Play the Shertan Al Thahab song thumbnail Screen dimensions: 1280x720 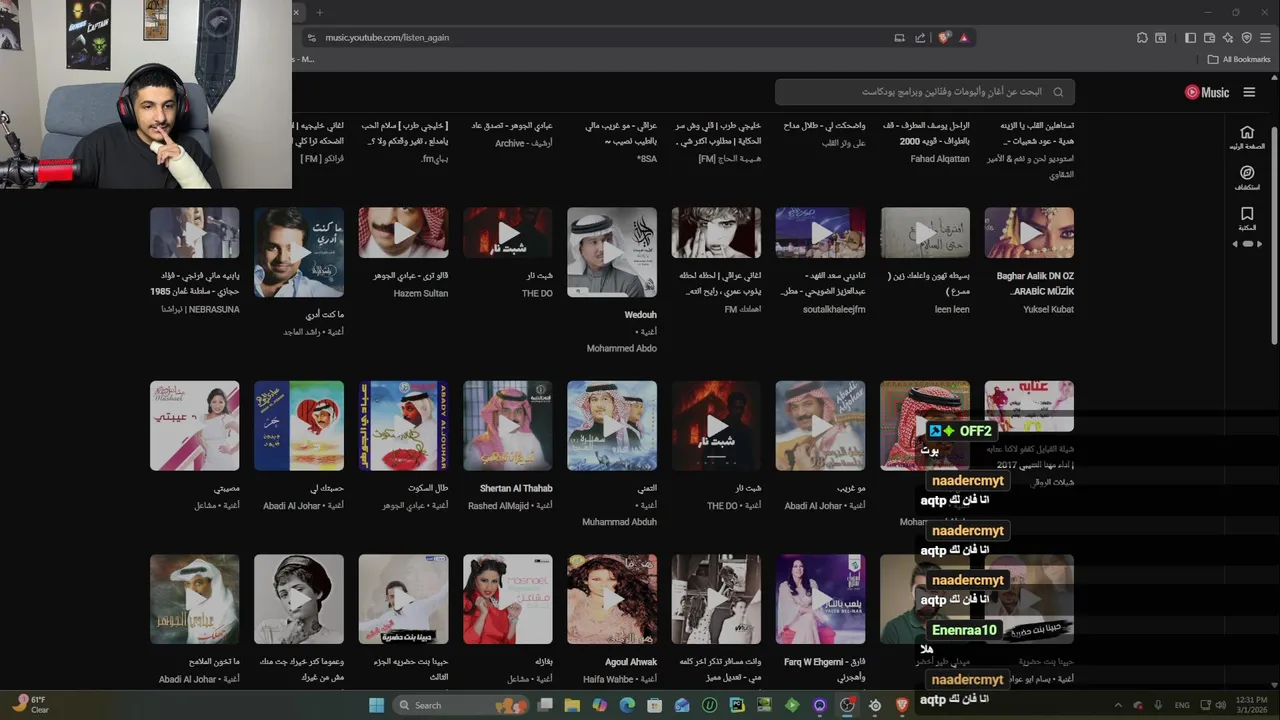coord(508,426)
